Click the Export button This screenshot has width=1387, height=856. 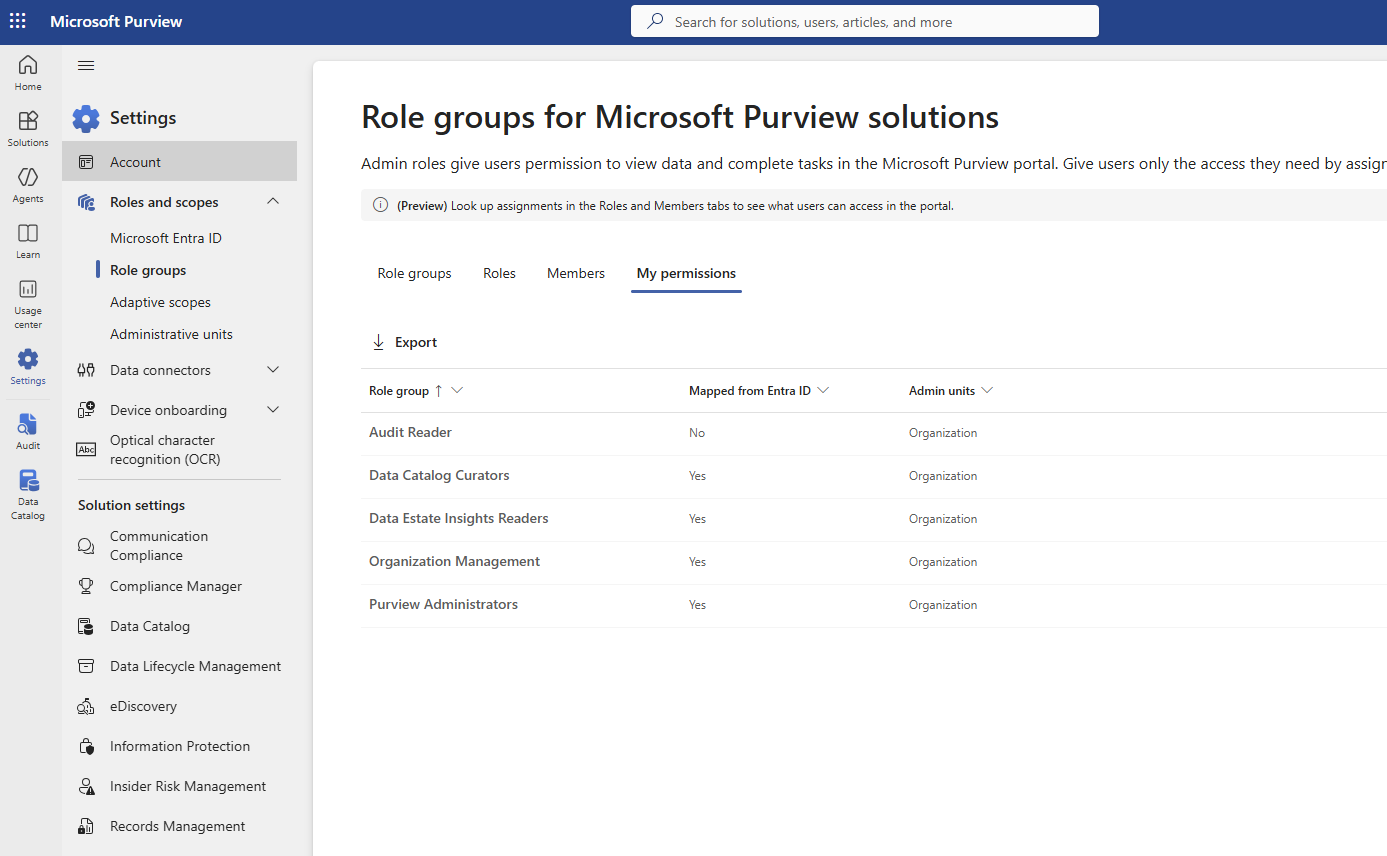(404, 342)
